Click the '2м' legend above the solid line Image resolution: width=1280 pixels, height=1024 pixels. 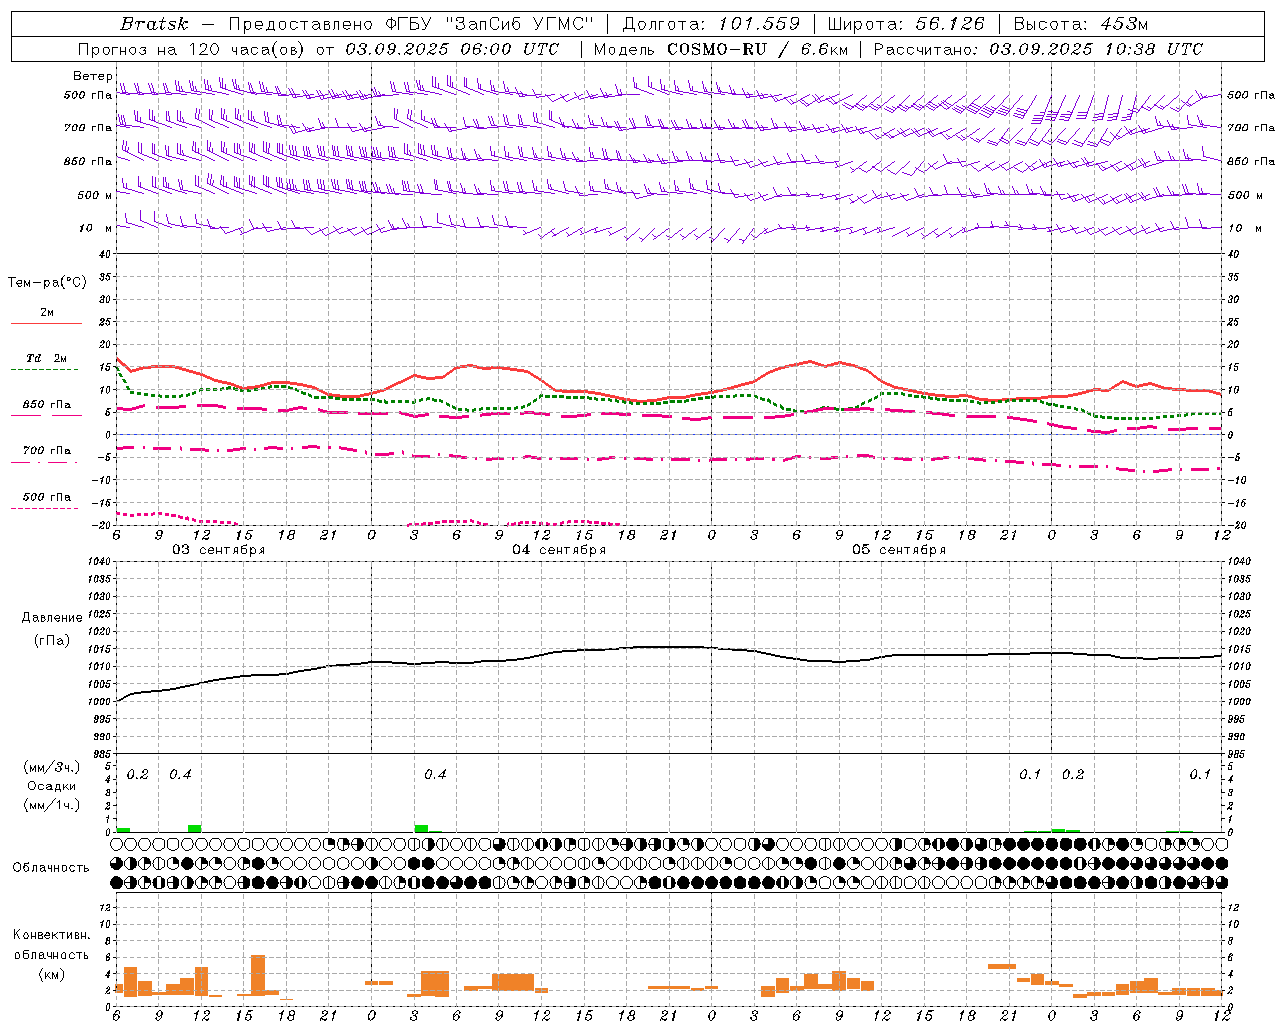(x=47, y=312)
